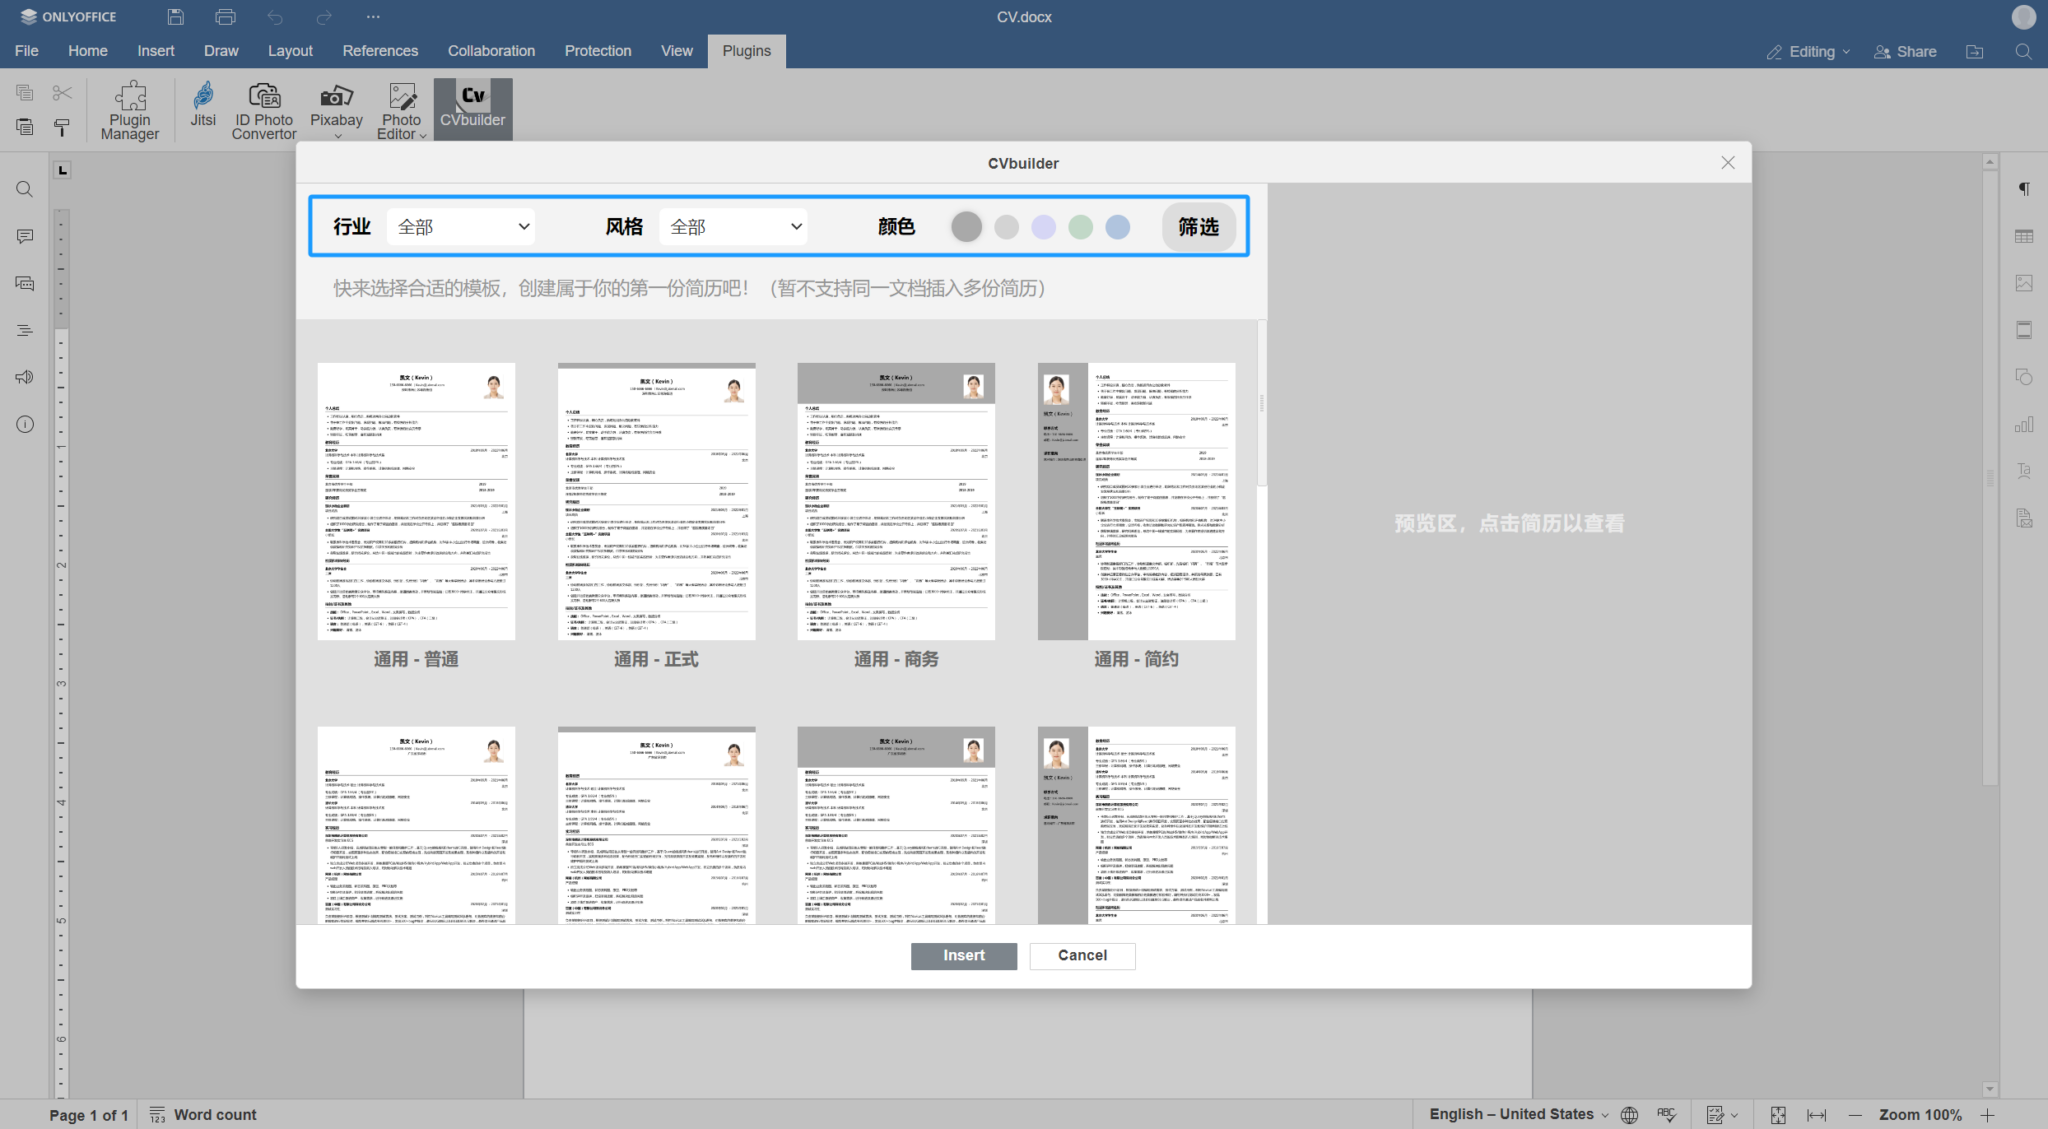This screenshot has height=1129, width=2048.
Task: Open table settings in the right sidebar
Action: click(2025, 235)
